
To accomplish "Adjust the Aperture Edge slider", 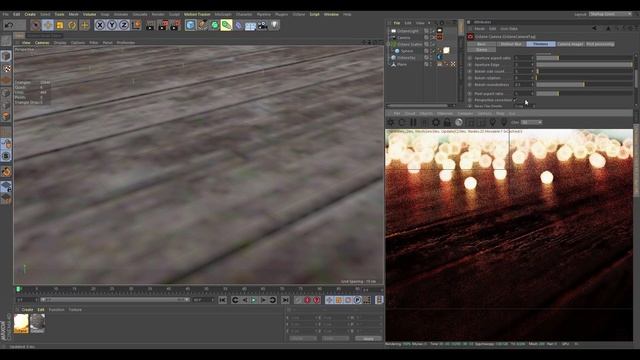I will [584, 64].
